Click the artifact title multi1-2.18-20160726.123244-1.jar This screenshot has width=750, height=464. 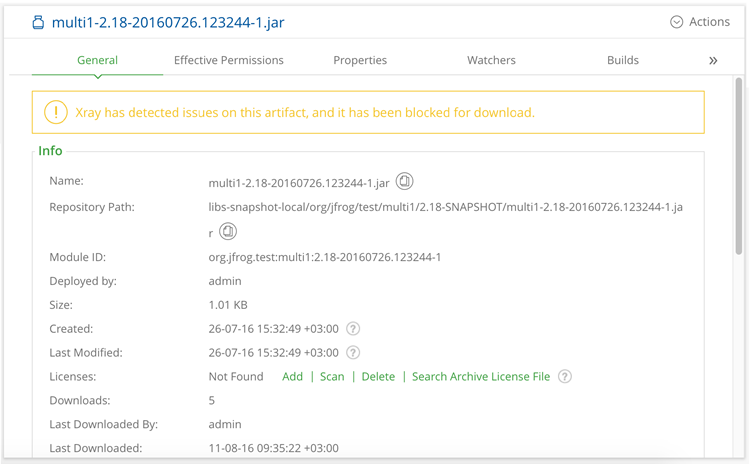point(168,22)
